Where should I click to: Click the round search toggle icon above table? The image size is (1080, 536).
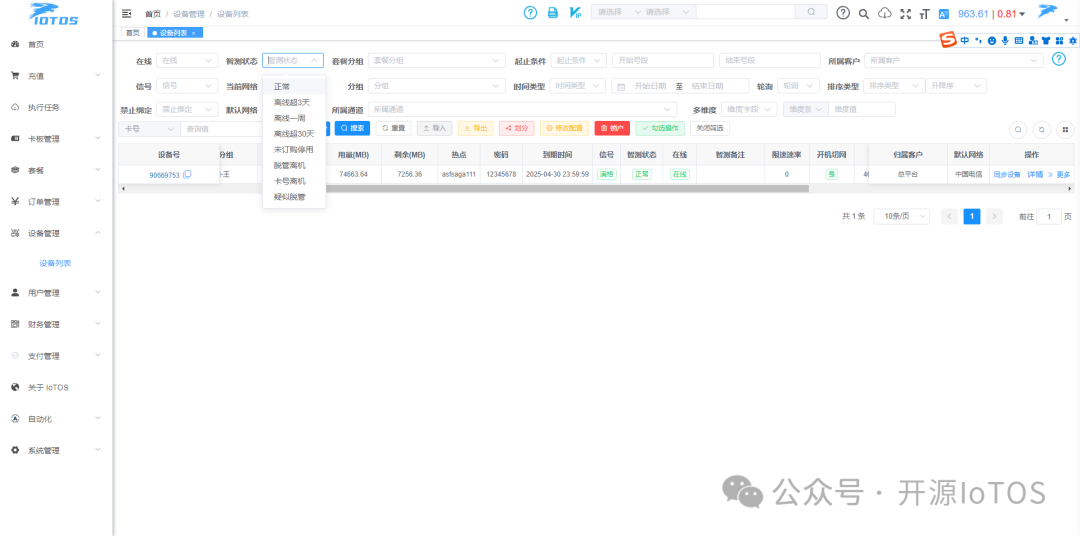[1019, 129]
